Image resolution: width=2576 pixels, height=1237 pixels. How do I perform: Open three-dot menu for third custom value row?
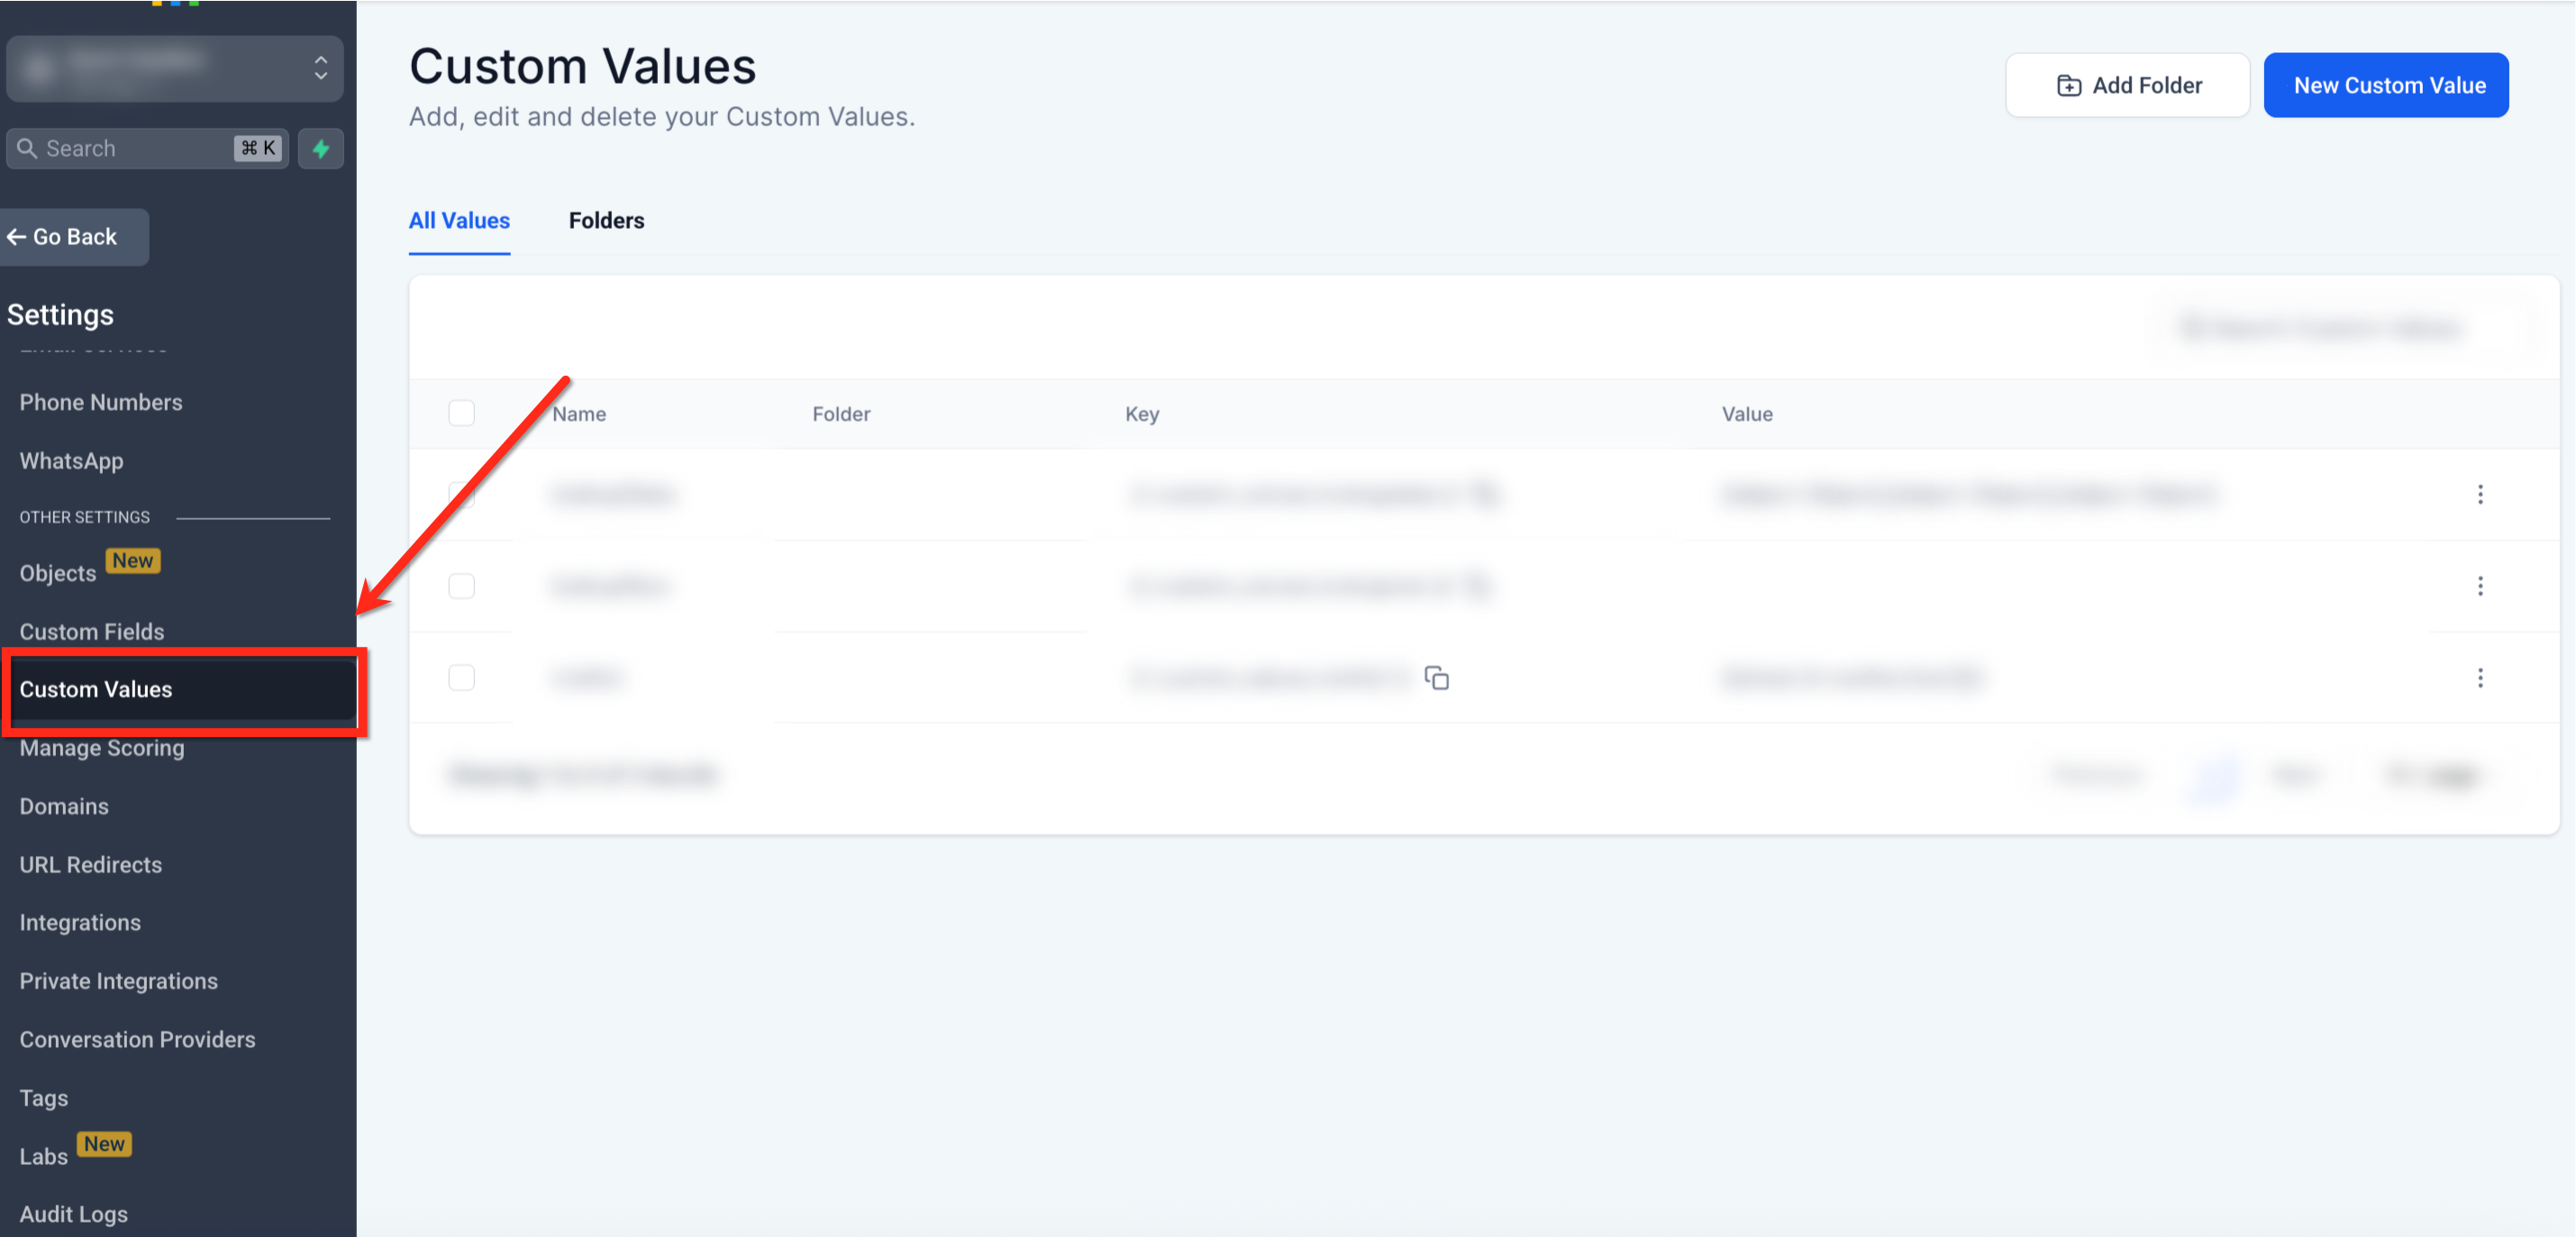(x=2479, y=678)
